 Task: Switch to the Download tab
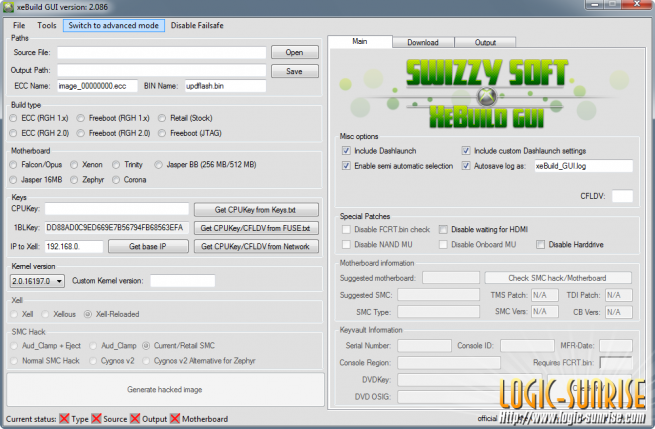[x=422, y=43]
